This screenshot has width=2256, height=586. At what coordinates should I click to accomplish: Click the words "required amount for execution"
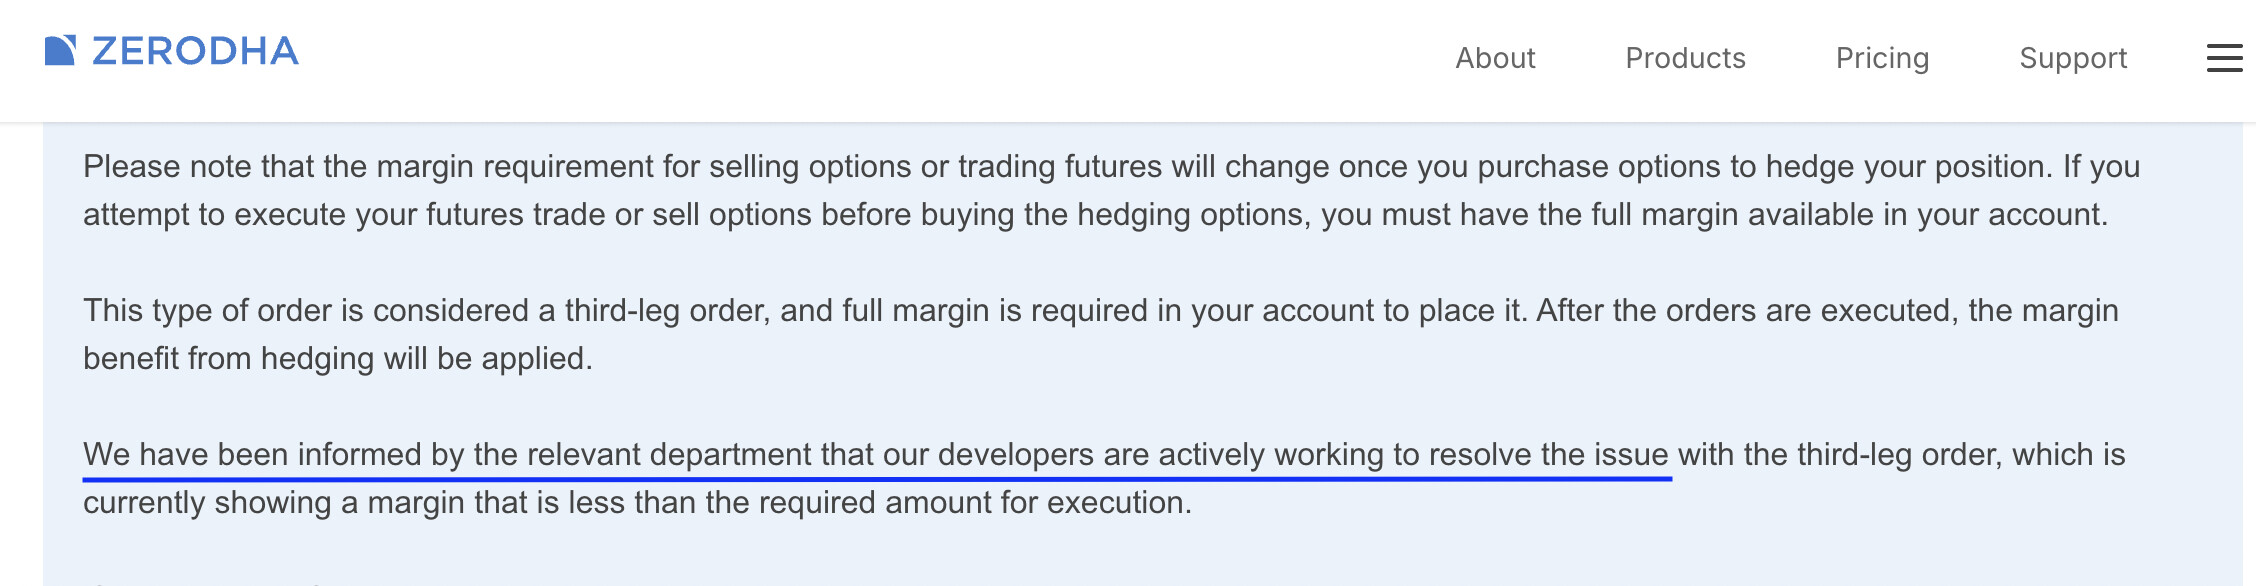(974, 503)
